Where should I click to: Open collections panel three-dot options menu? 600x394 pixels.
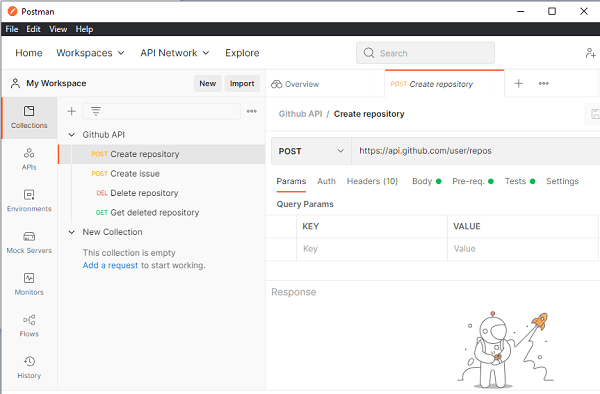click(x=251, y=111)
